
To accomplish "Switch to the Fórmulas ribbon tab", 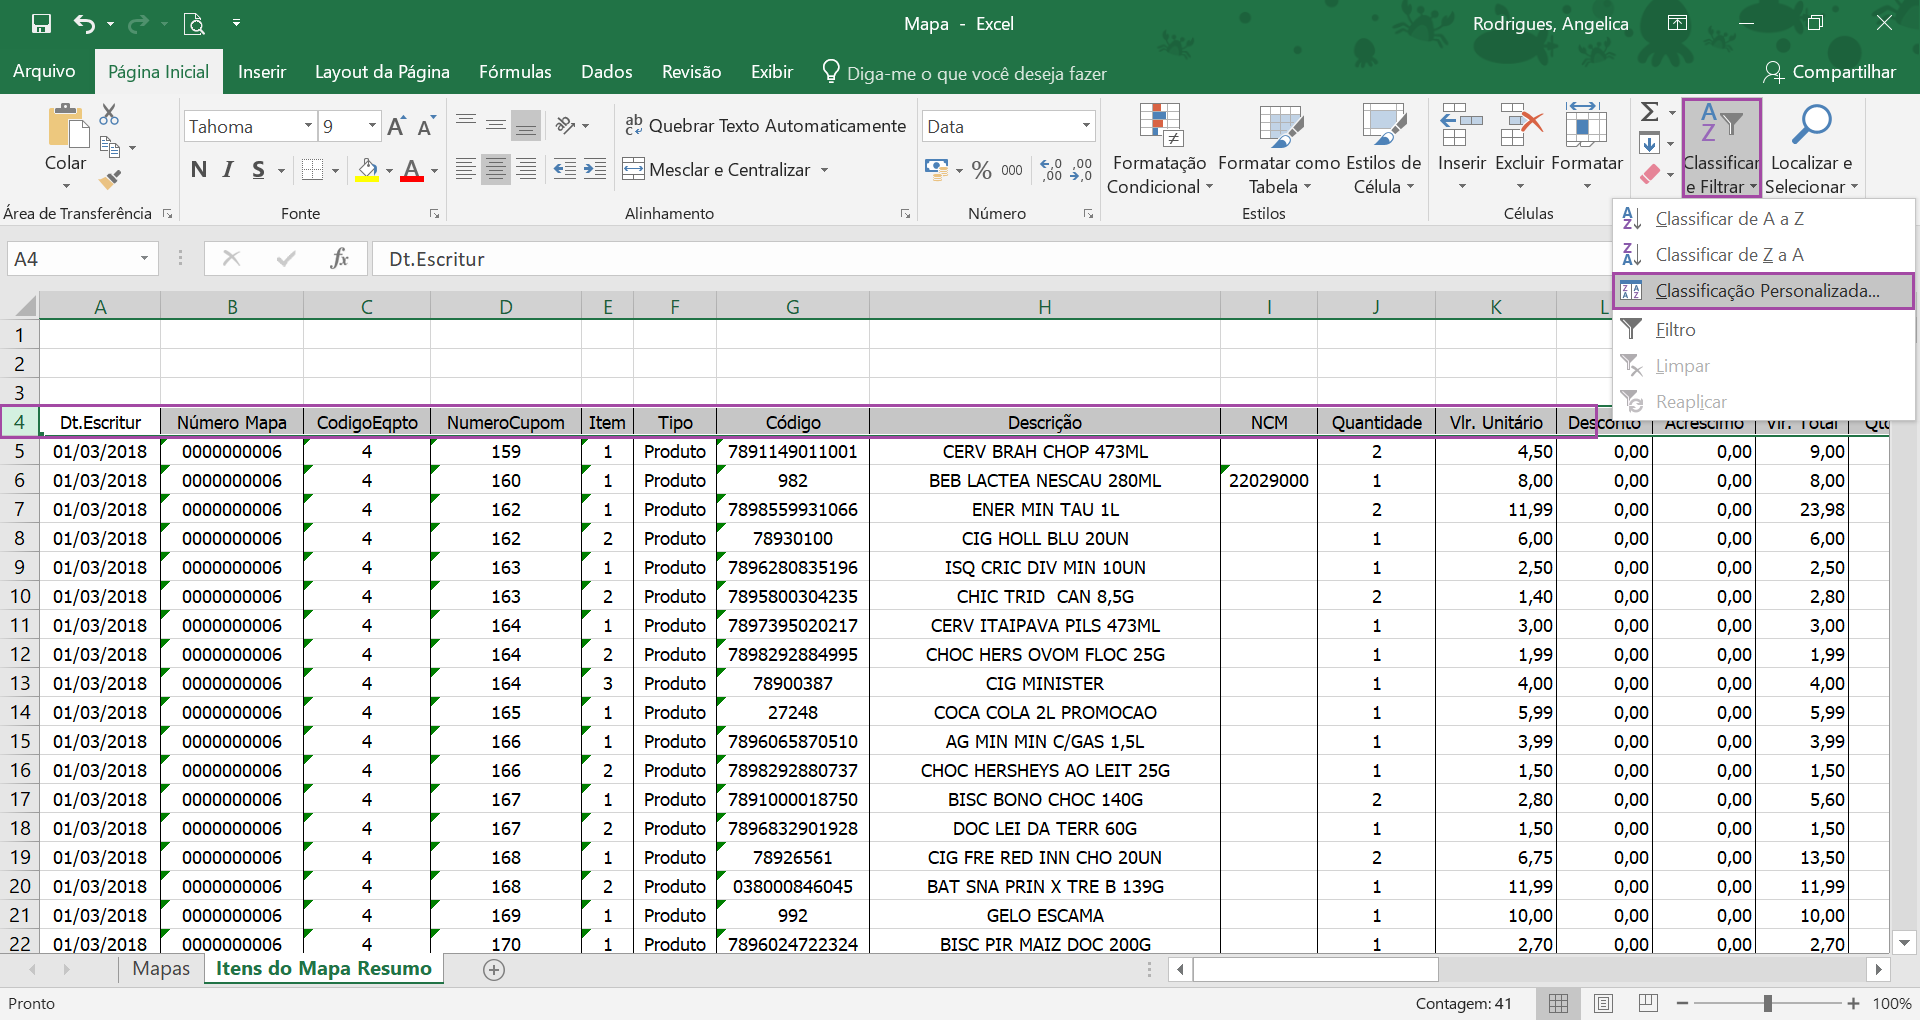I will pos(515,72).
